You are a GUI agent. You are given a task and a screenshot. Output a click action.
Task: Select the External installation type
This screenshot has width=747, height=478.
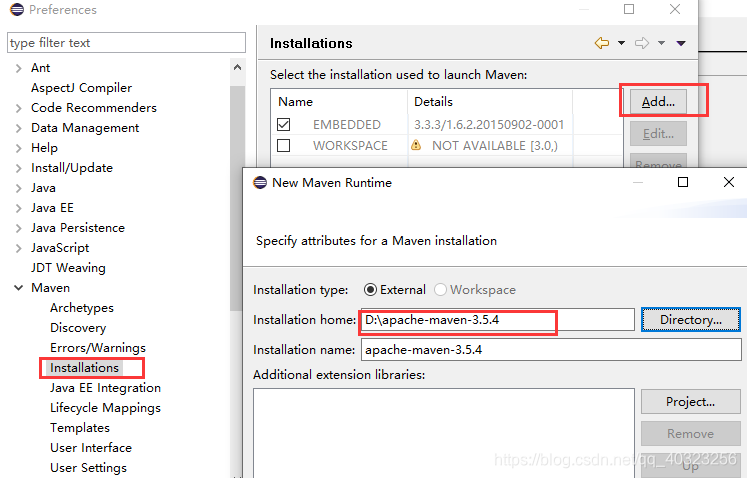tap(370, 290)
